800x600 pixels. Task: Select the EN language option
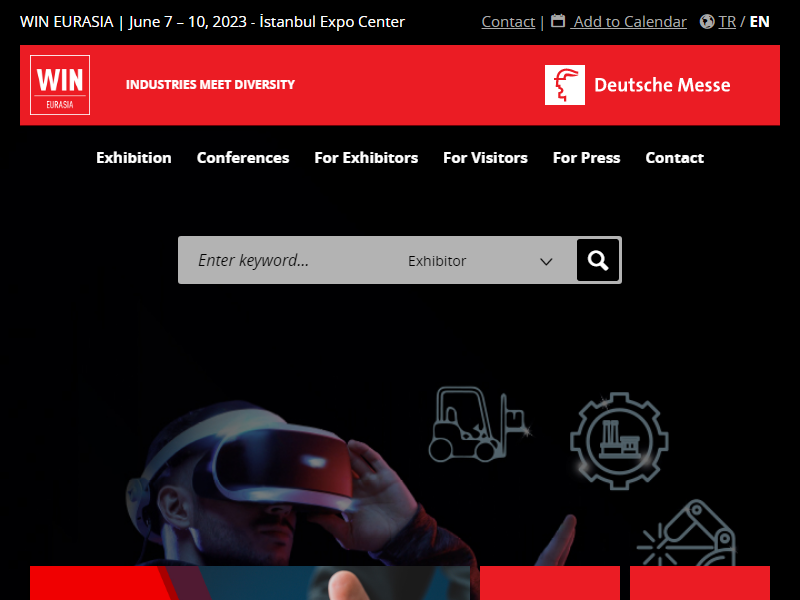click(759, 21)
